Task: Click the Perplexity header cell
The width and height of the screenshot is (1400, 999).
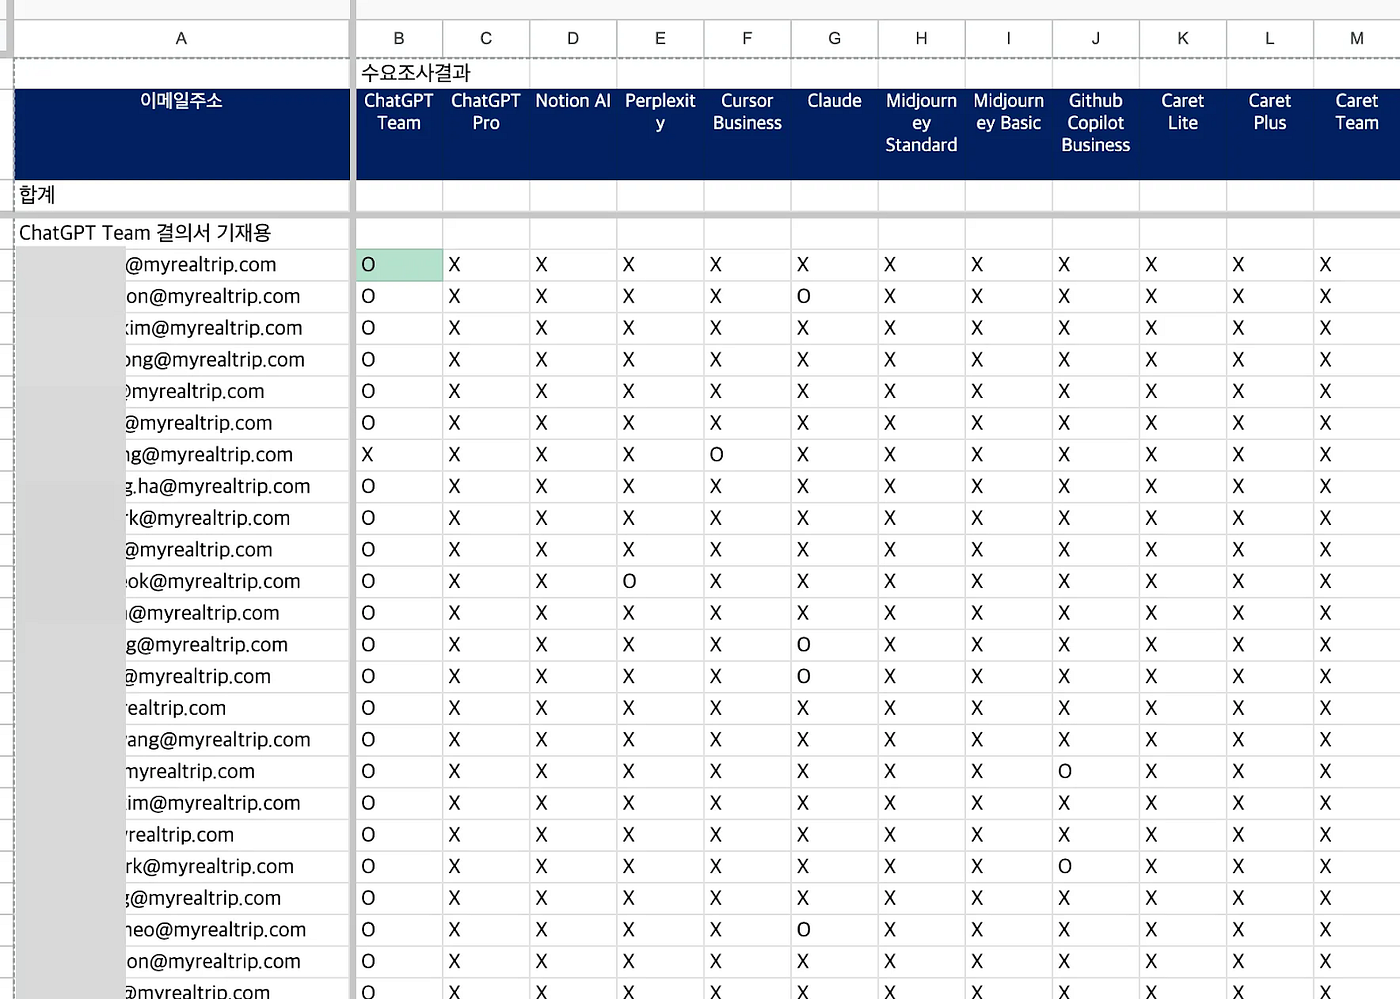Action: click(660, 134)
